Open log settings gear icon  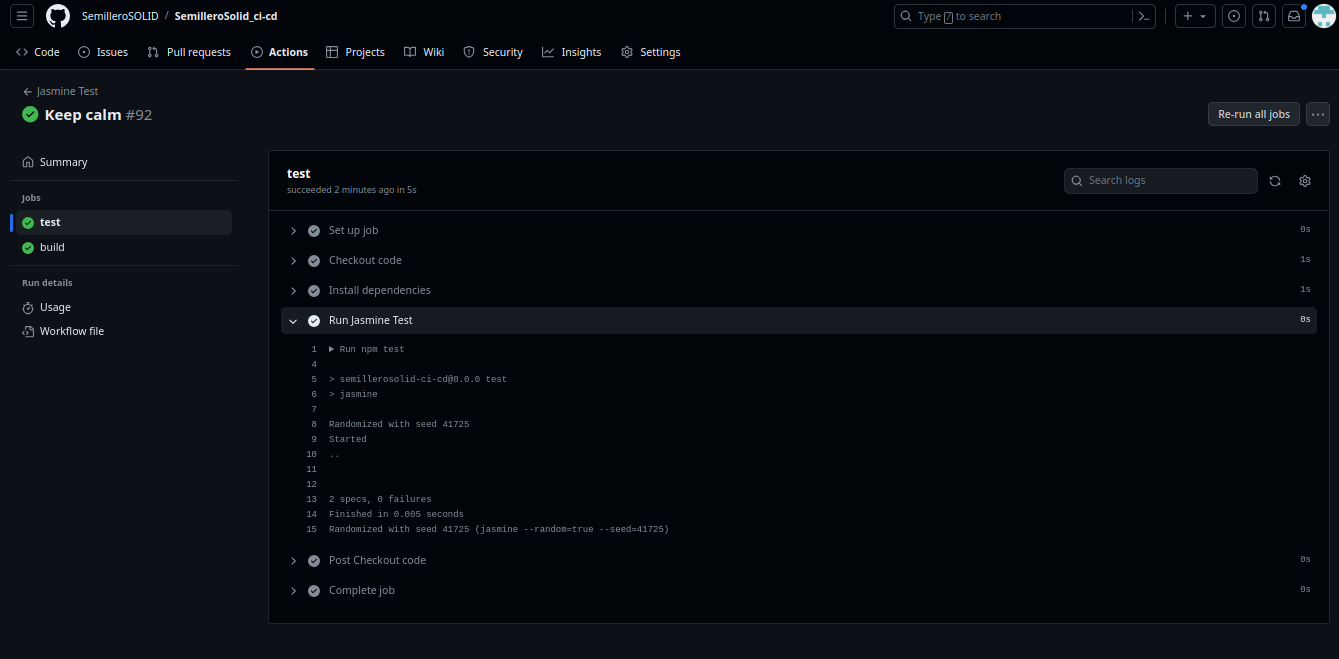(x=1305, y=181)
